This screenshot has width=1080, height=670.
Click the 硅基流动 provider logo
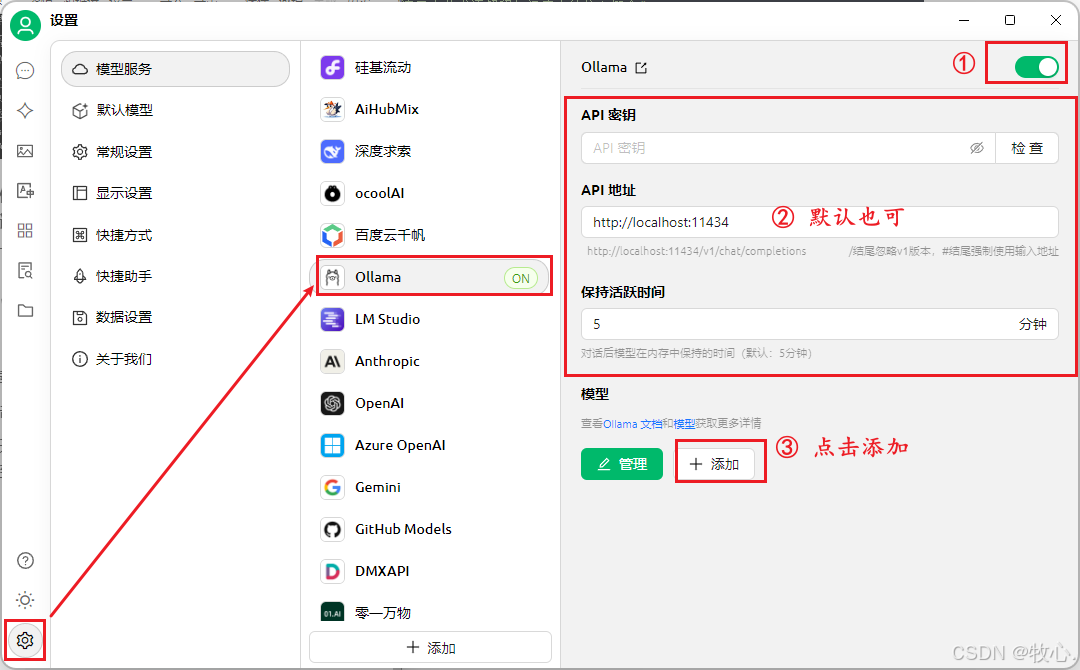(333, 67)
